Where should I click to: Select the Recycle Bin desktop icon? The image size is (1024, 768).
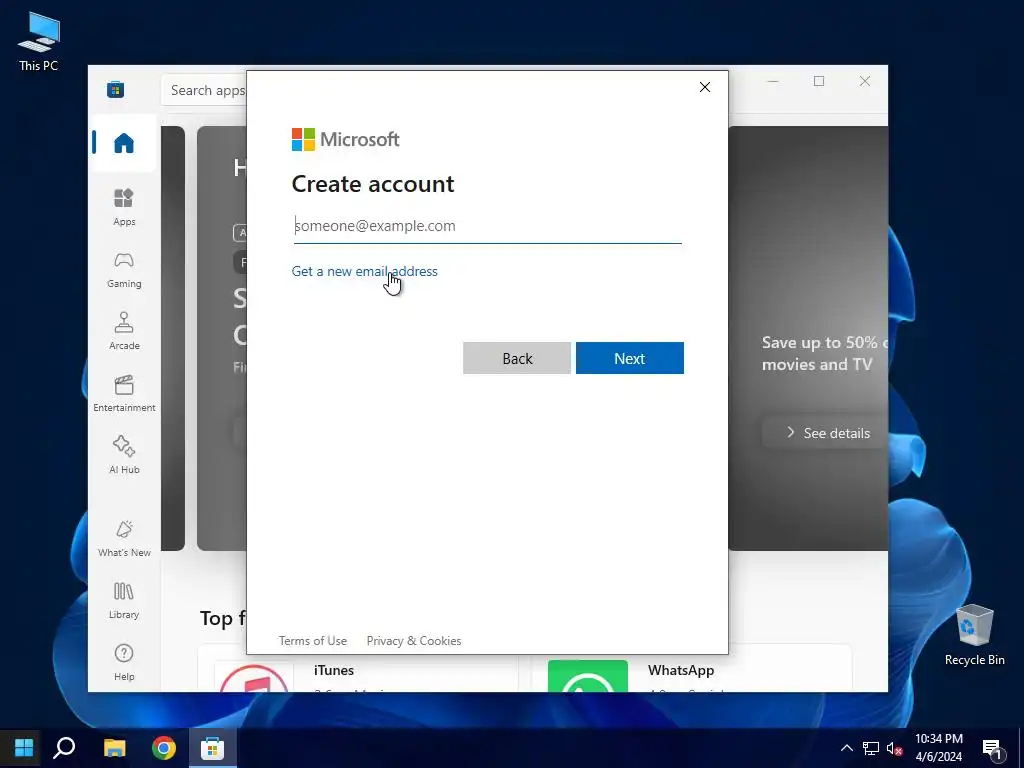[x=974, y=635]
